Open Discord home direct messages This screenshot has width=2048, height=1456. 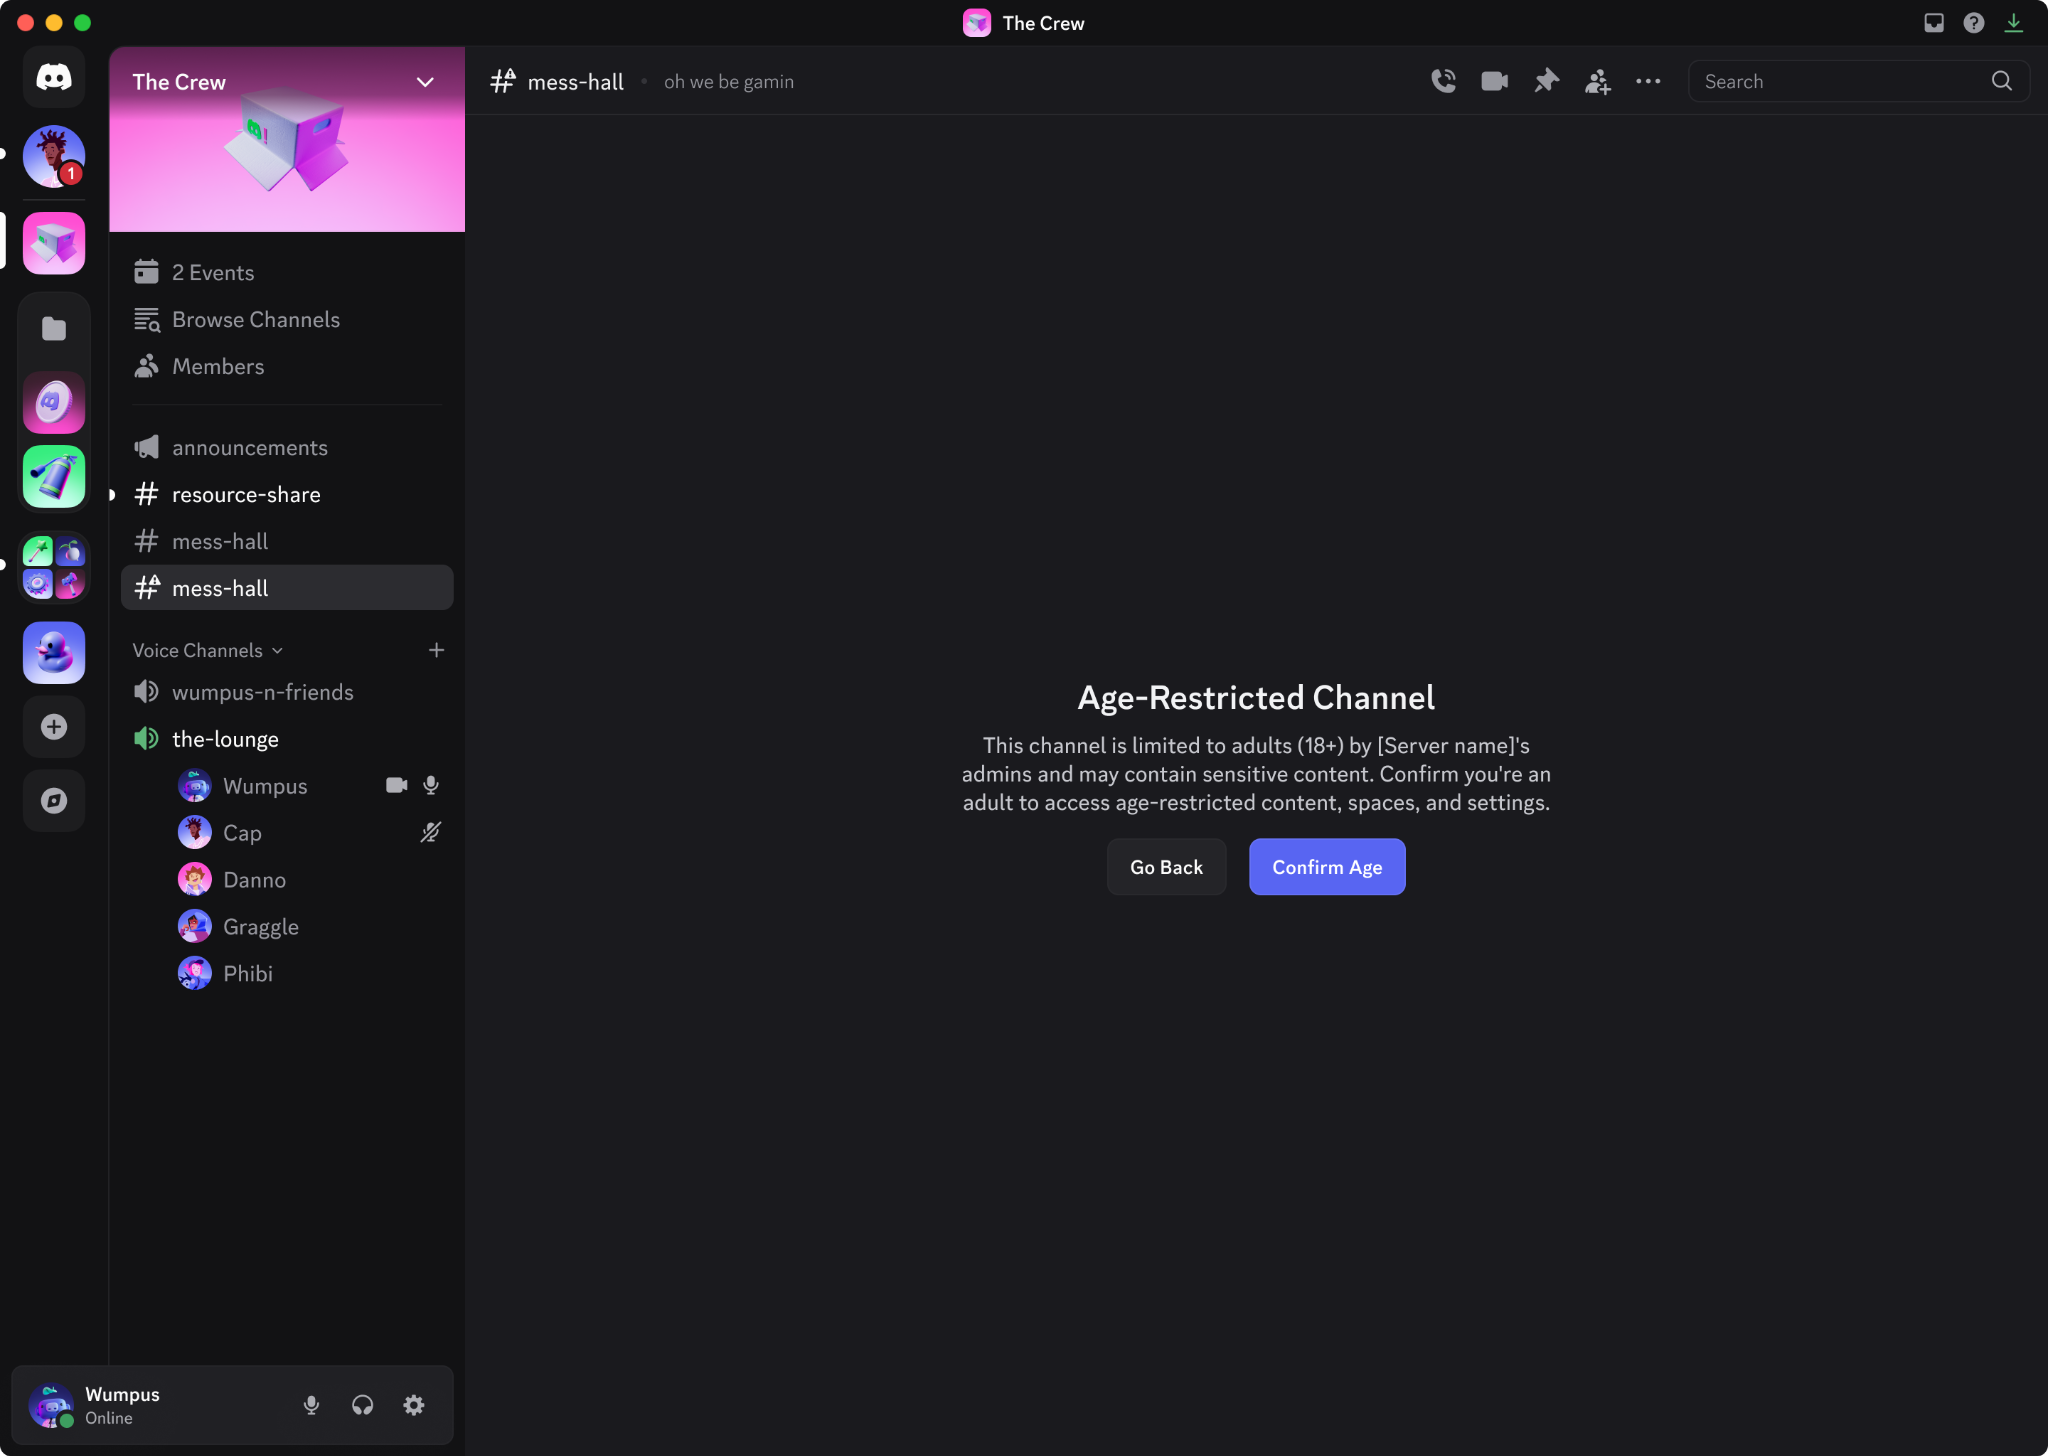coord(54,77)
